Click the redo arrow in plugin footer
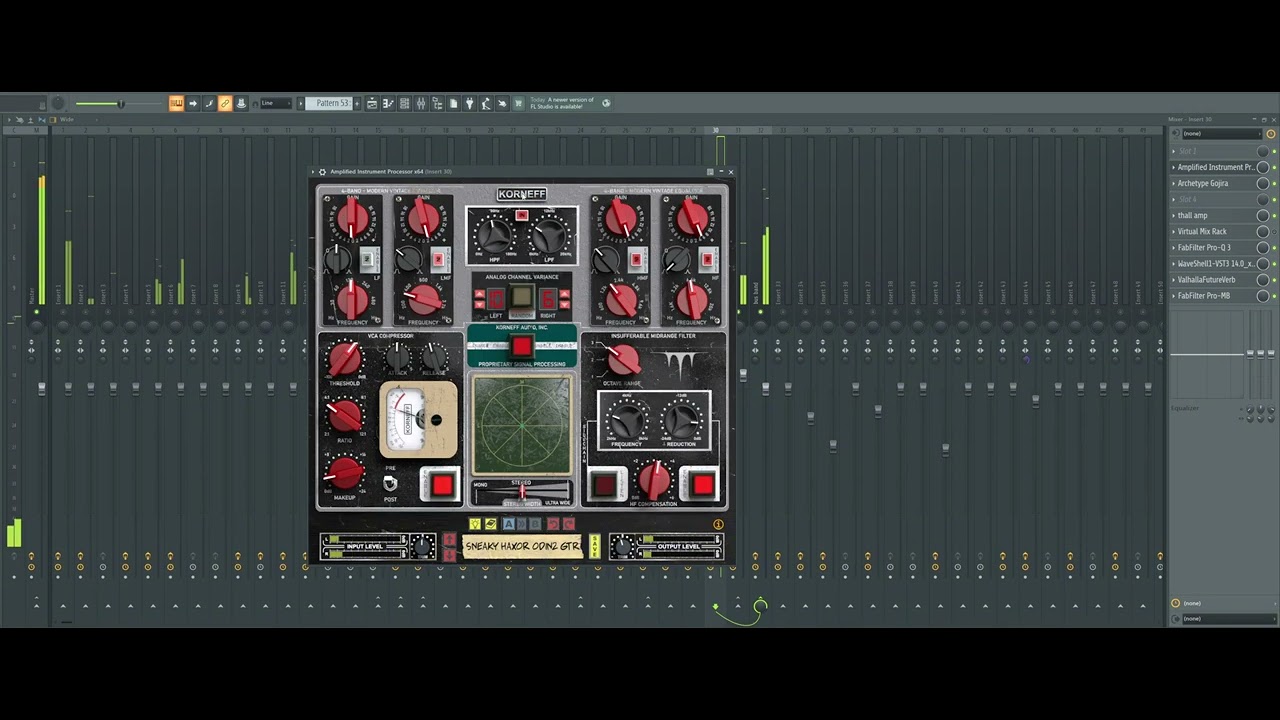The height and width of the screenshot is (720, 1280). click(569, 524)
